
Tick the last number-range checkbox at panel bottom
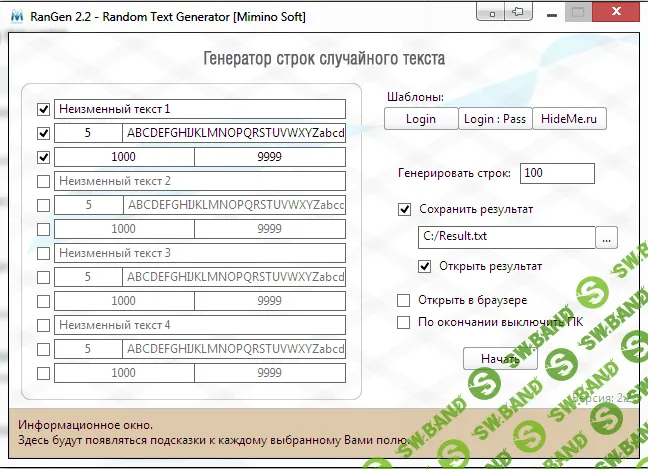(43, 373)
